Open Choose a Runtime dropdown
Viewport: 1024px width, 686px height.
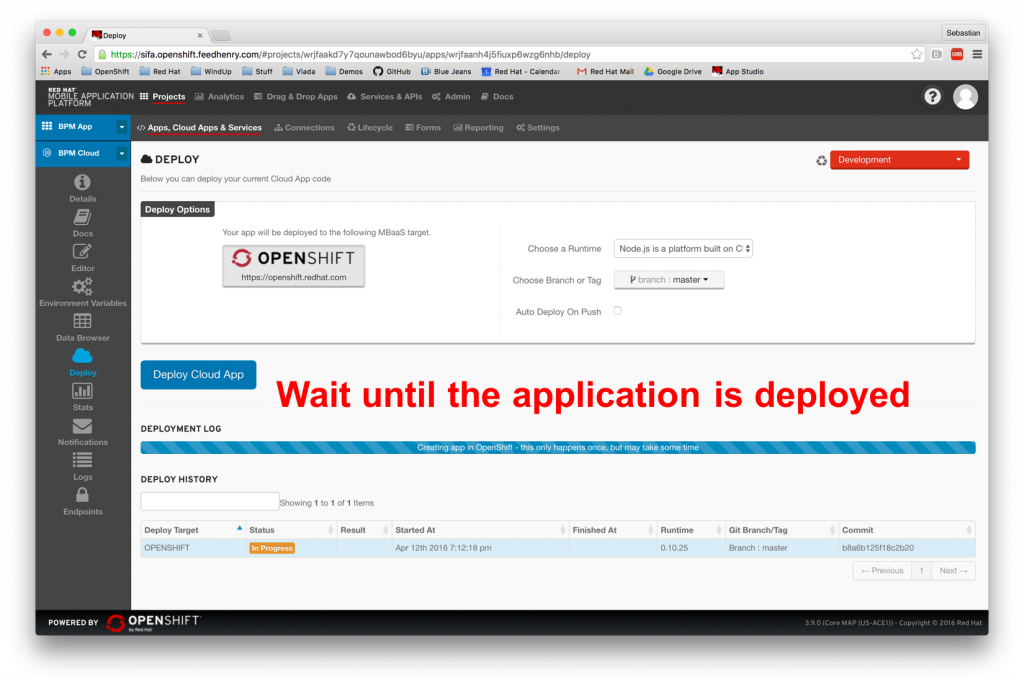(x=683, y=249)
